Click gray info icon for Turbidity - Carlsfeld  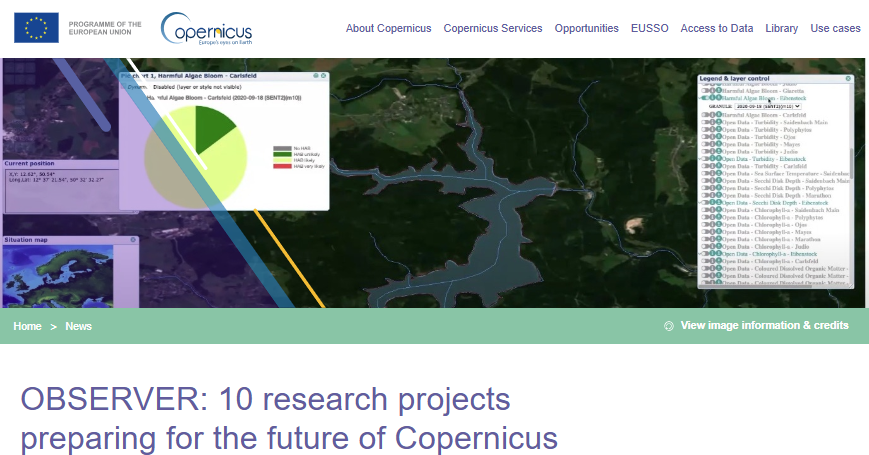(x=712, y=166)
